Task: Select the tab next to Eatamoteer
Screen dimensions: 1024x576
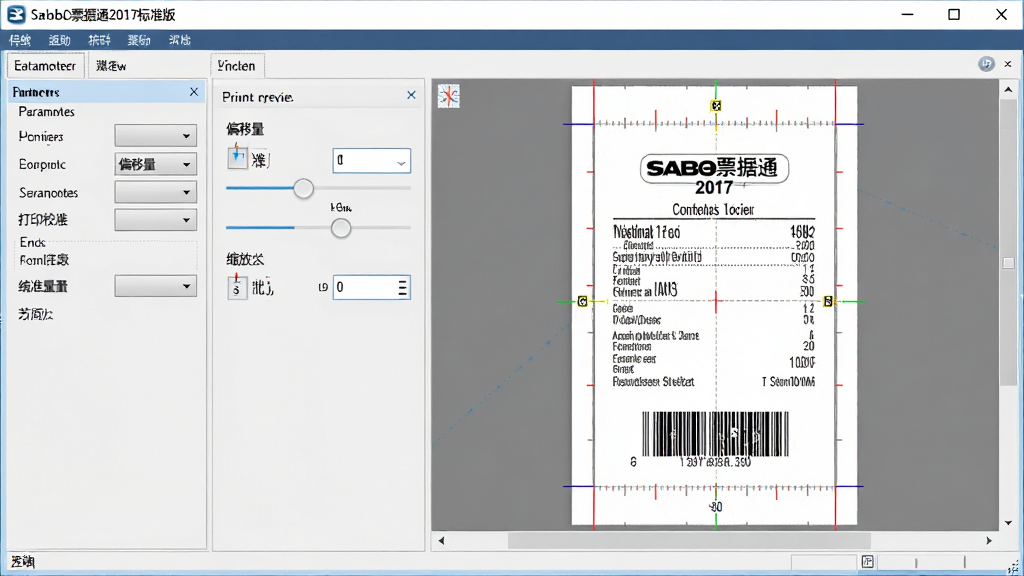Action: [x=111, y=66]
